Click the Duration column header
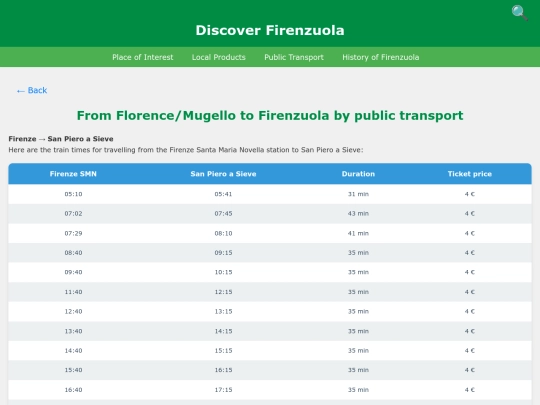 (358, 174)
